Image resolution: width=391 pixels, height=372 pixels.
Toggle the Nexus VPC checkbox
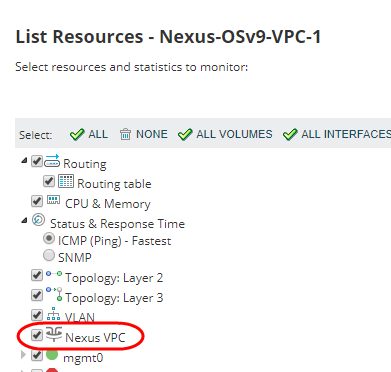[37, 335]
